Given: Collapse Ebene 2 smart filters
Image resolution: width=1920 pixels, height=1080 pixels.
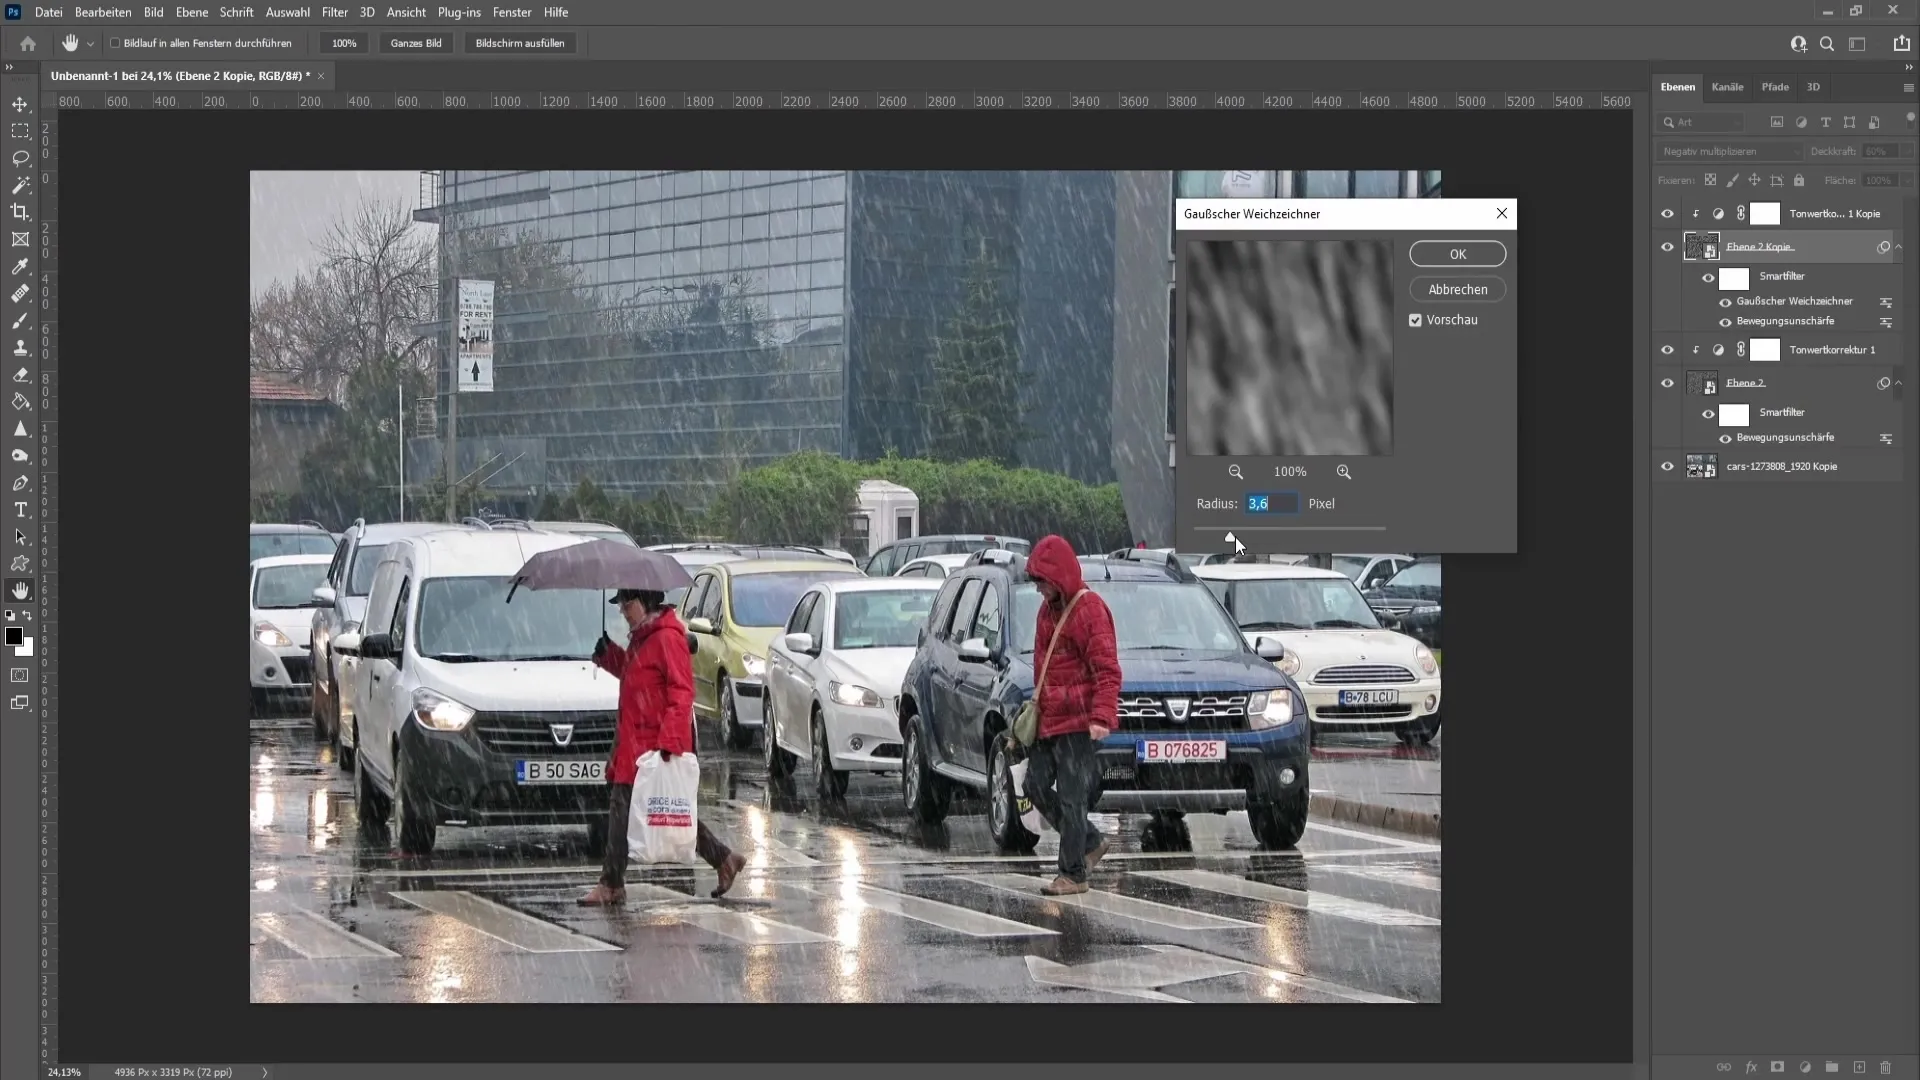Looking at the screenshot, I should click(x=1899, y=382).
